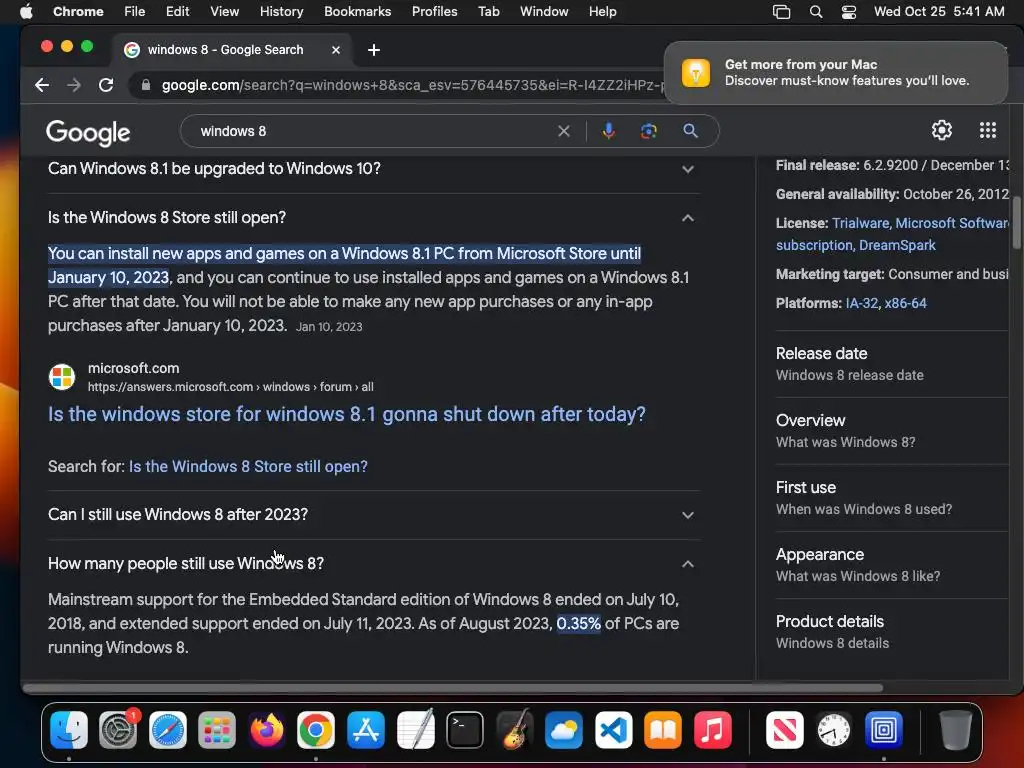Open TextEdit from the dock
Image resolution: width=1024 pixels, height=768 pixels.
(x=415, y=729)
